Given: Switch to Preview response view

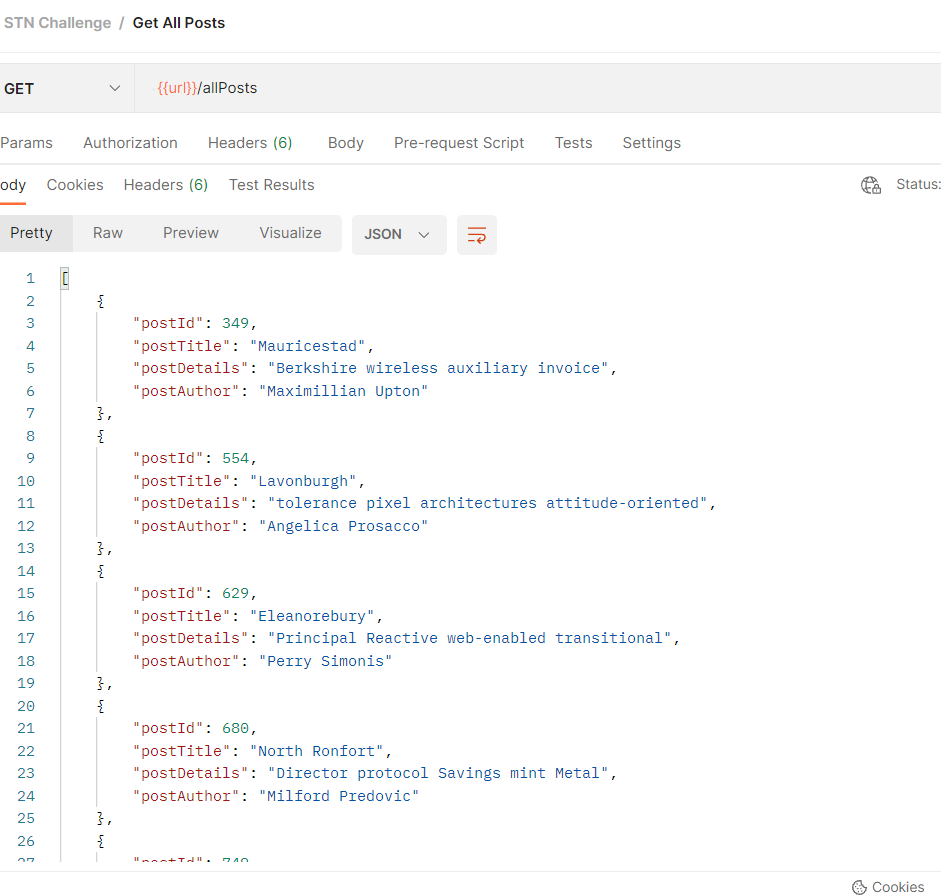Looking at the screenshot, I should click(x=191, y=233).
